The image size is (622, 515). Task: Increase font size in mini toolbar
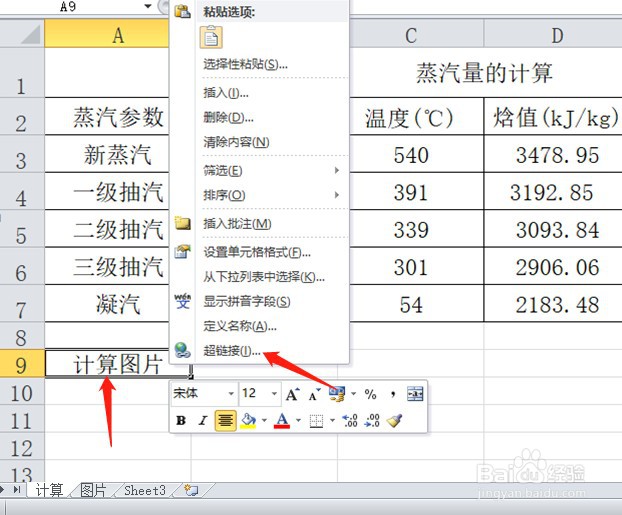click(292, 394)
